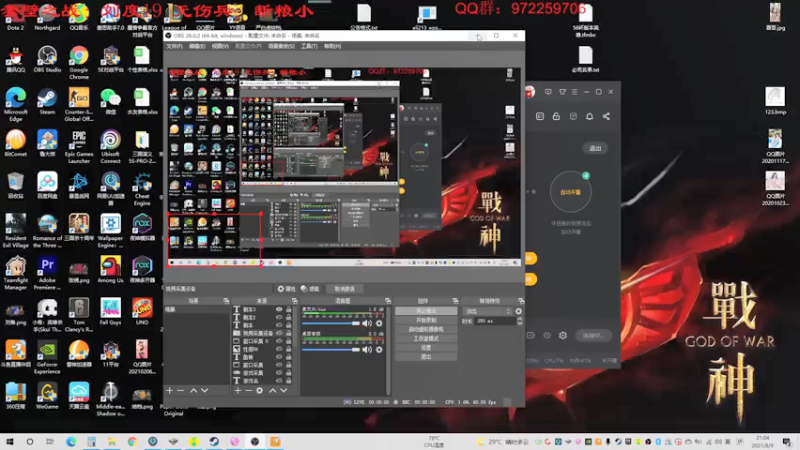Click the 麦克风/Aux volume slider
800x450 pixels.
[x=331, y=323]
